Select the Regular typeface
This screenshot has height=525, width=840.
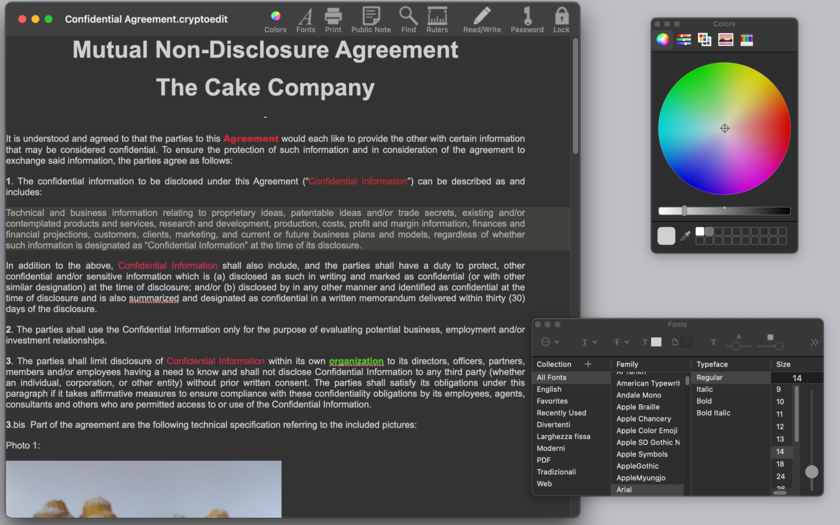[731, 377]
